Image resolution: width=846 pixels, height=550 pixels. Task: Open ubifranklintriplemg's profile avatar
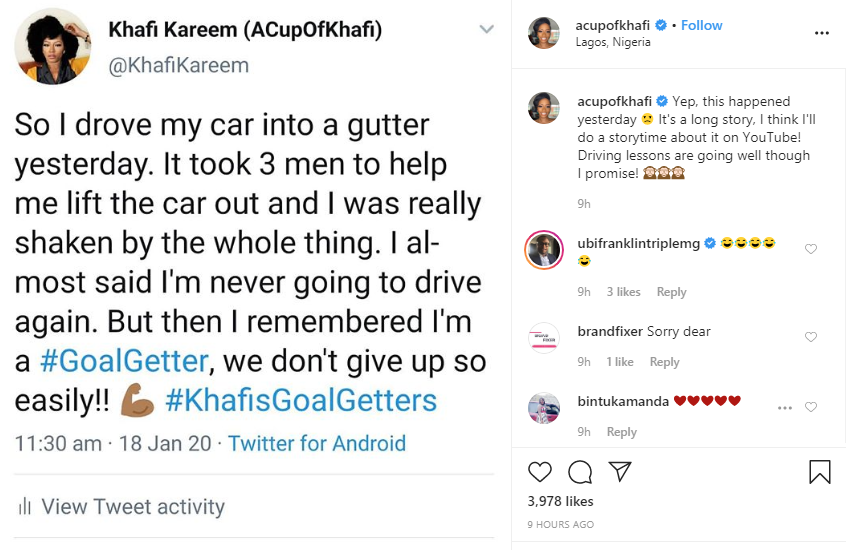pos(543,250)
